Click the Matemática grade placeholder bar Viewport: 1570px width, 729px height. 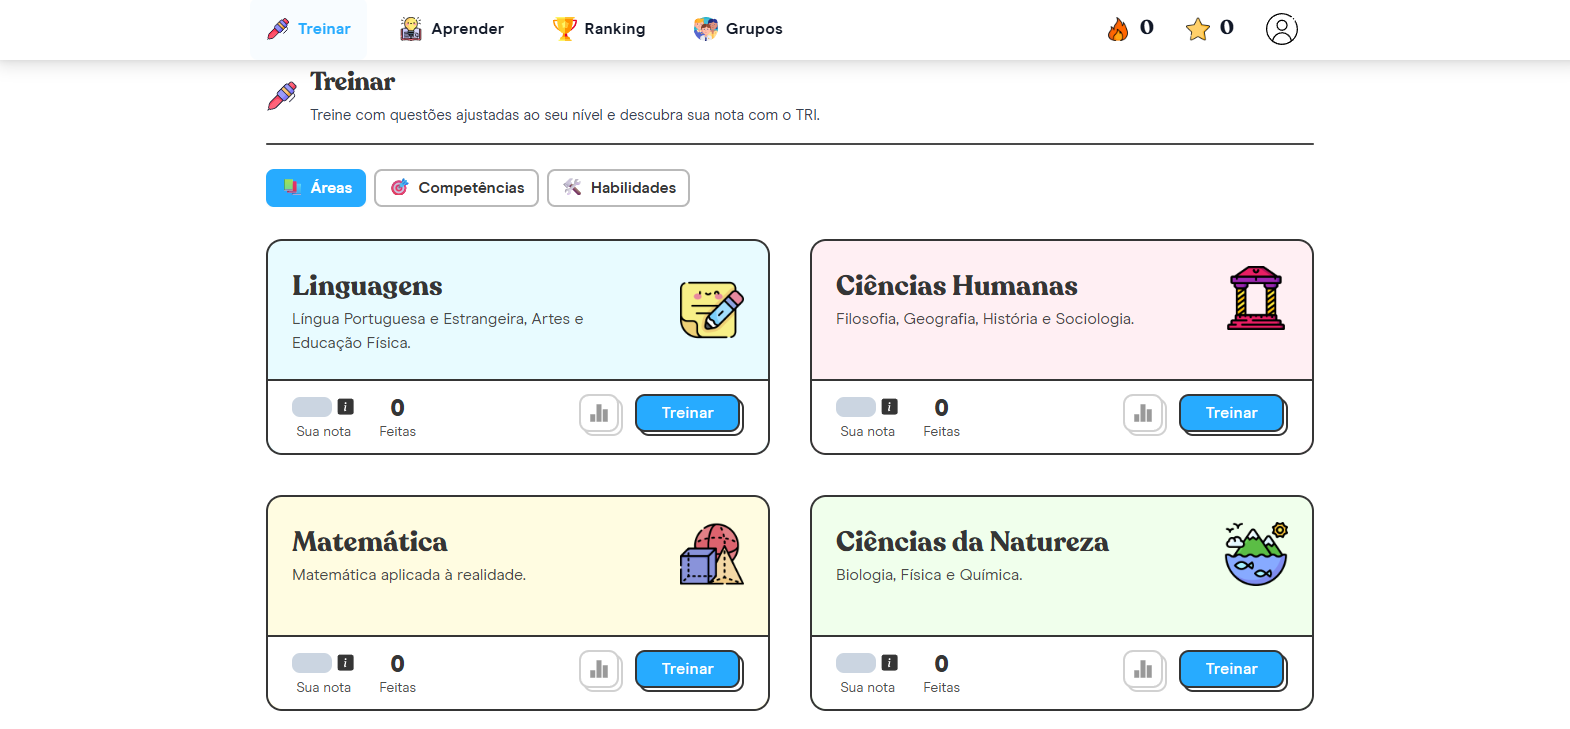coord(312,663)
